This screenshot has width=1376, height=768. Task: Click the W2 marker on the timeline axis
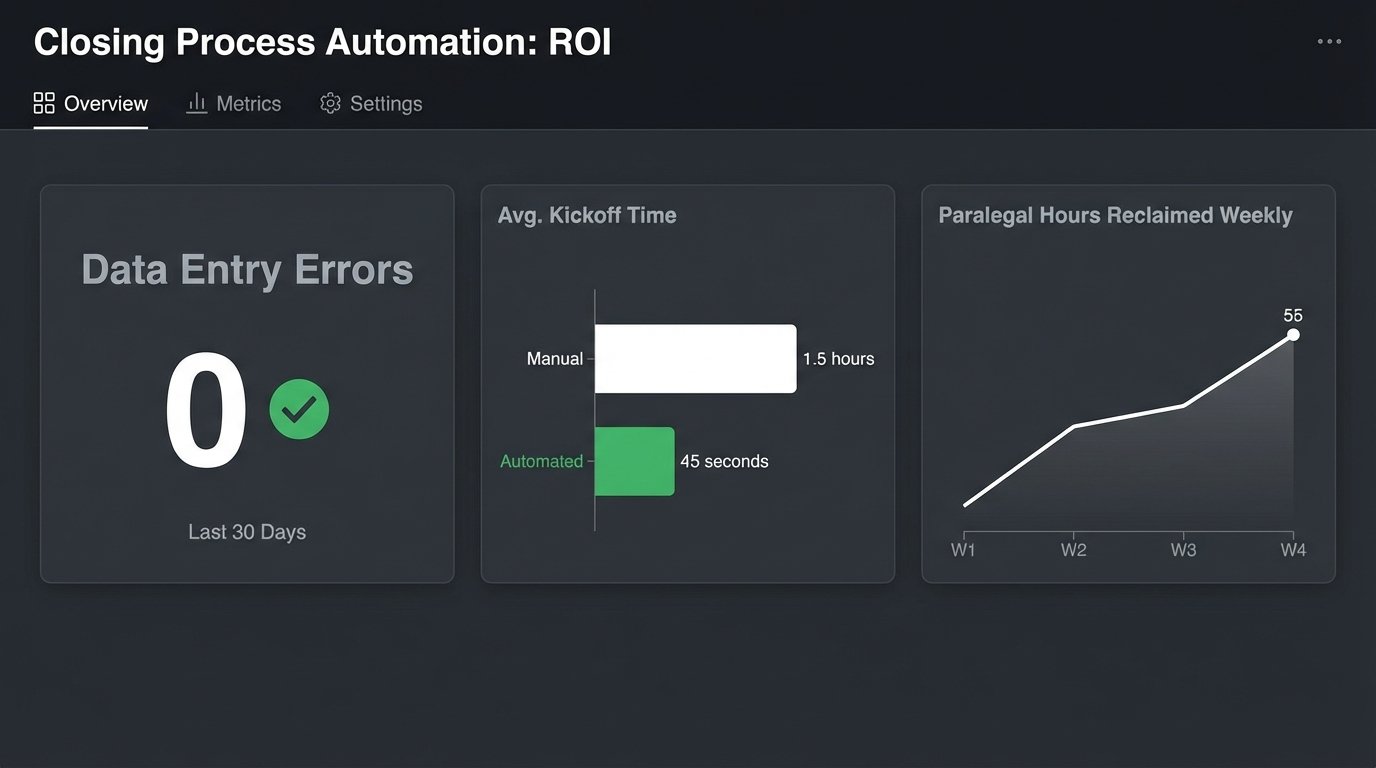point(1073,549)
